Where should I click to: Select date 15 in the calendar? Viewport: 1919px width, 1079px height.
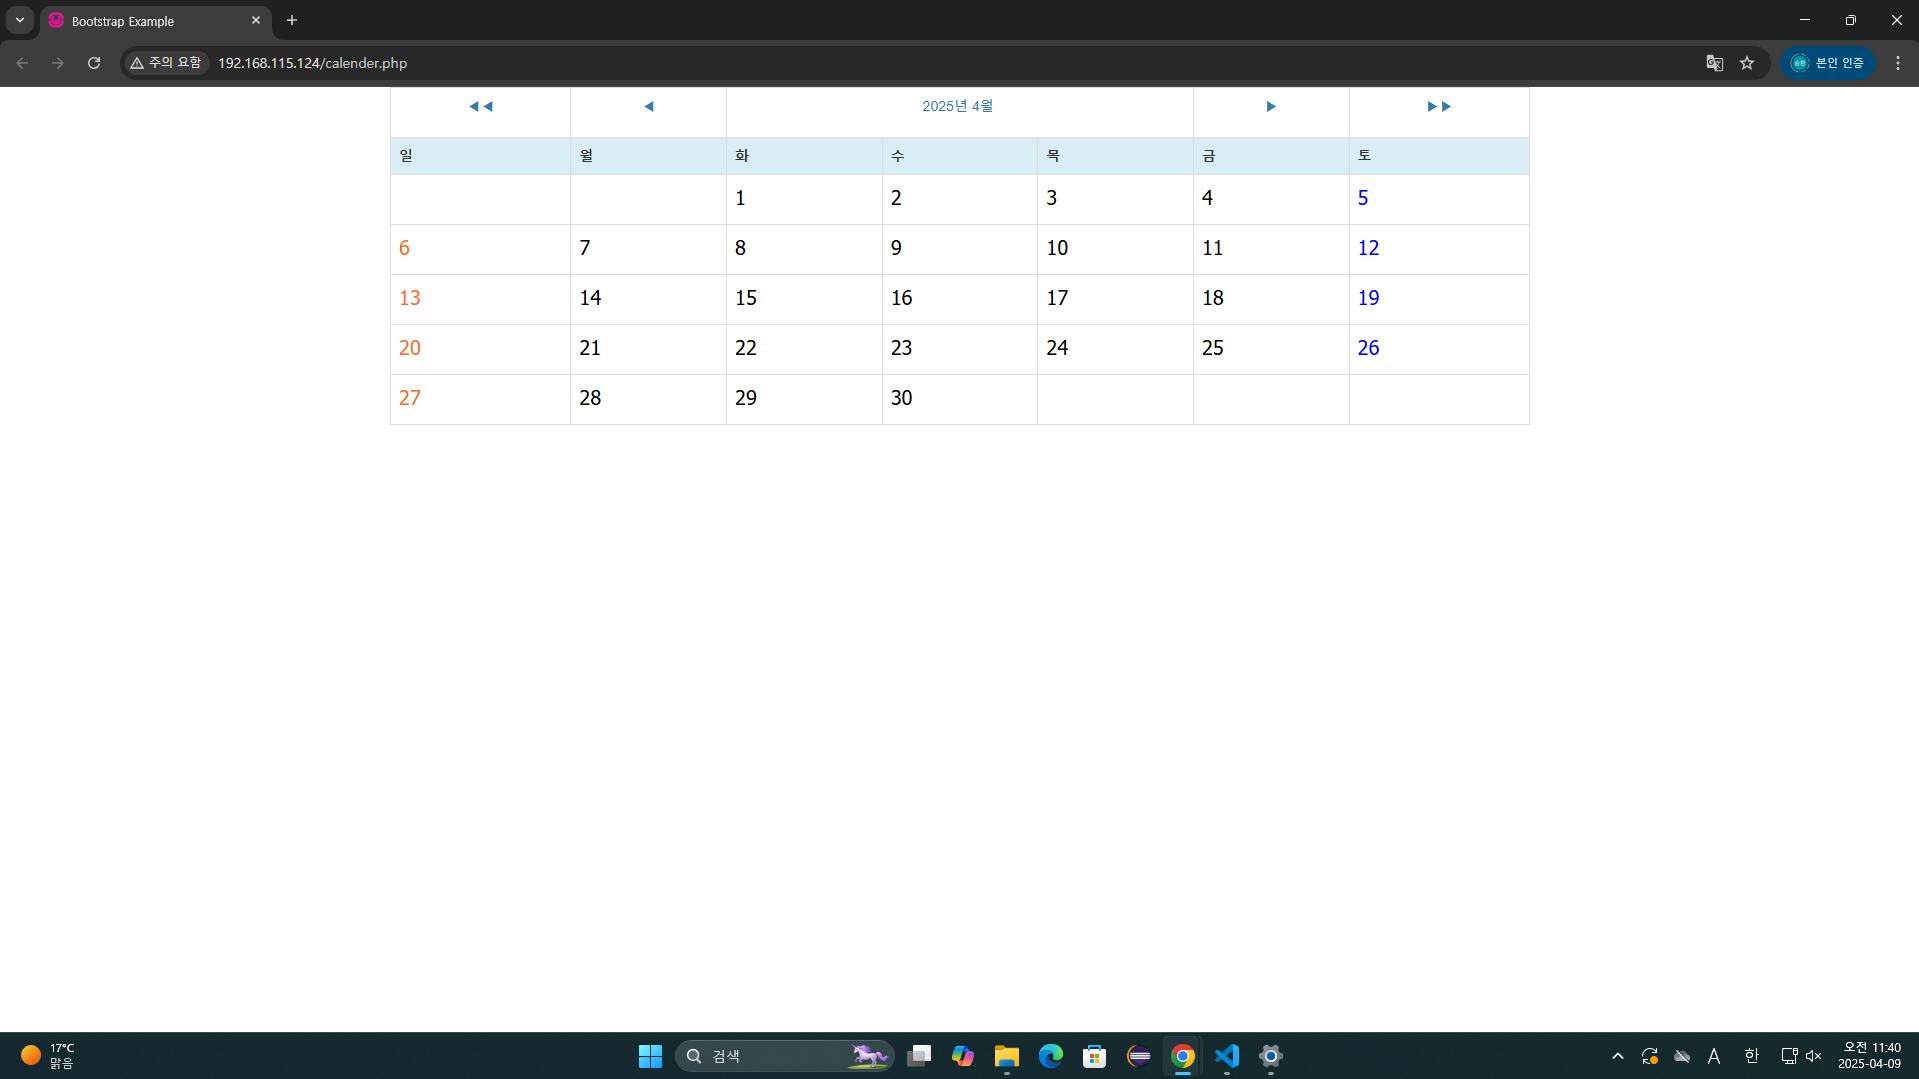click(746, 298)
